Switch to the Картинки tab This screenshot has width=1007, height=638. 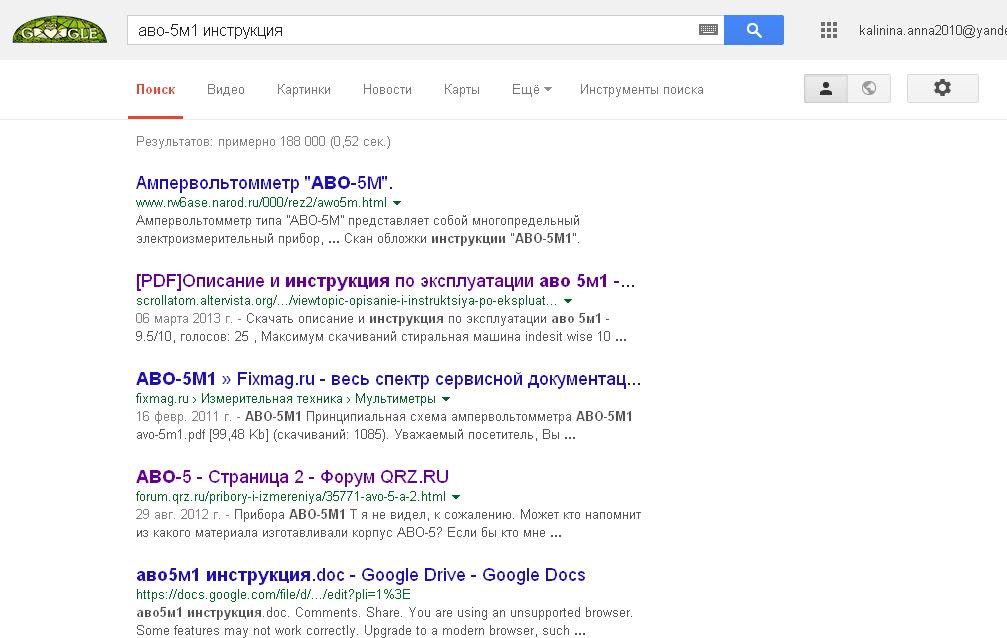303,90
